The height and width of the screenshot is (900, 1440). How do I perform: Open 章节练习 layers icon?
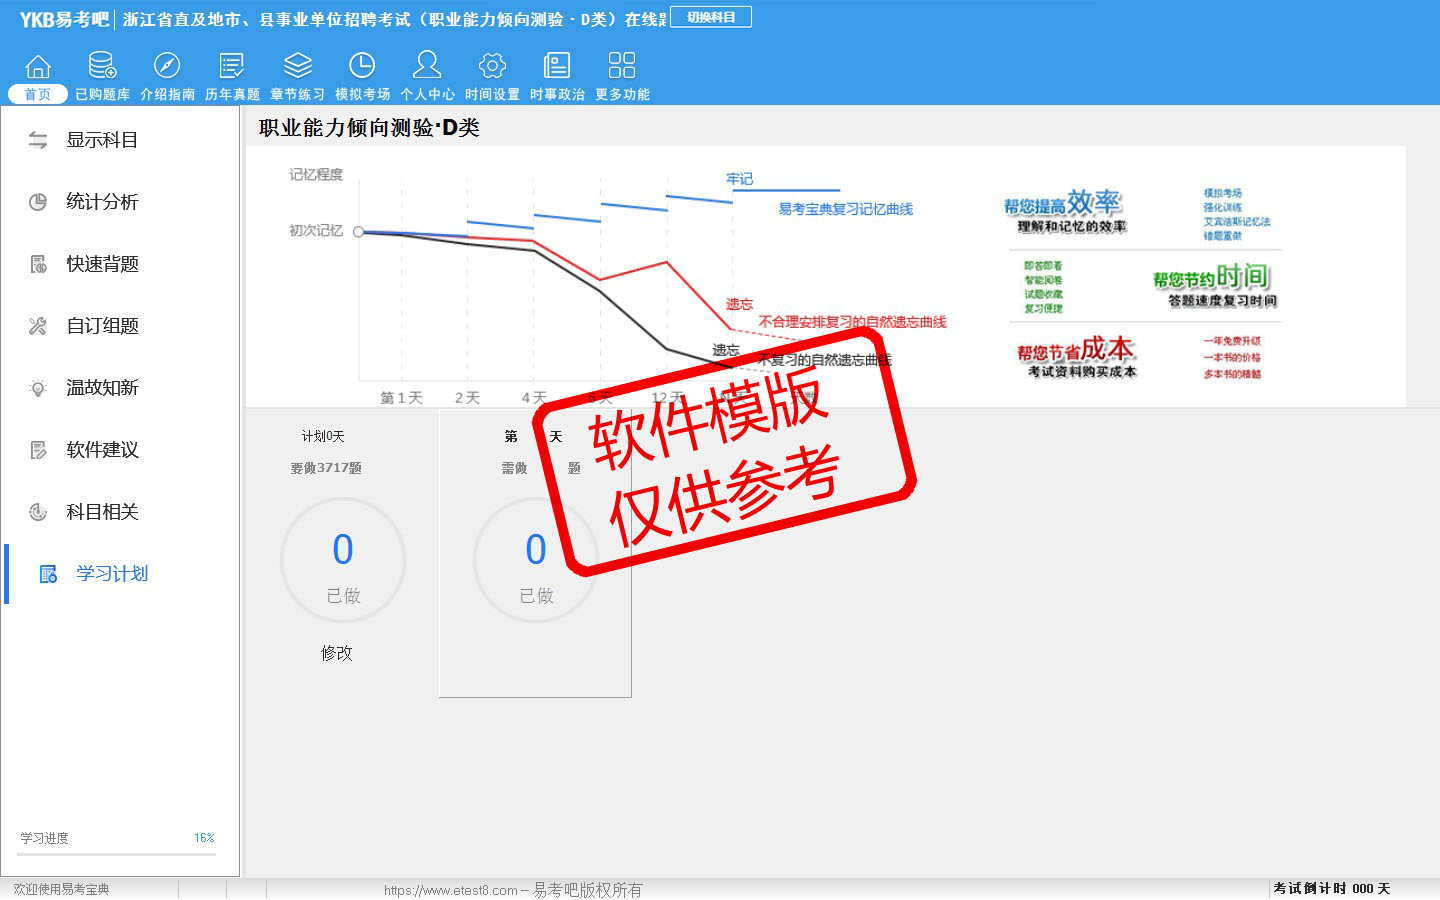click(297, 67)
